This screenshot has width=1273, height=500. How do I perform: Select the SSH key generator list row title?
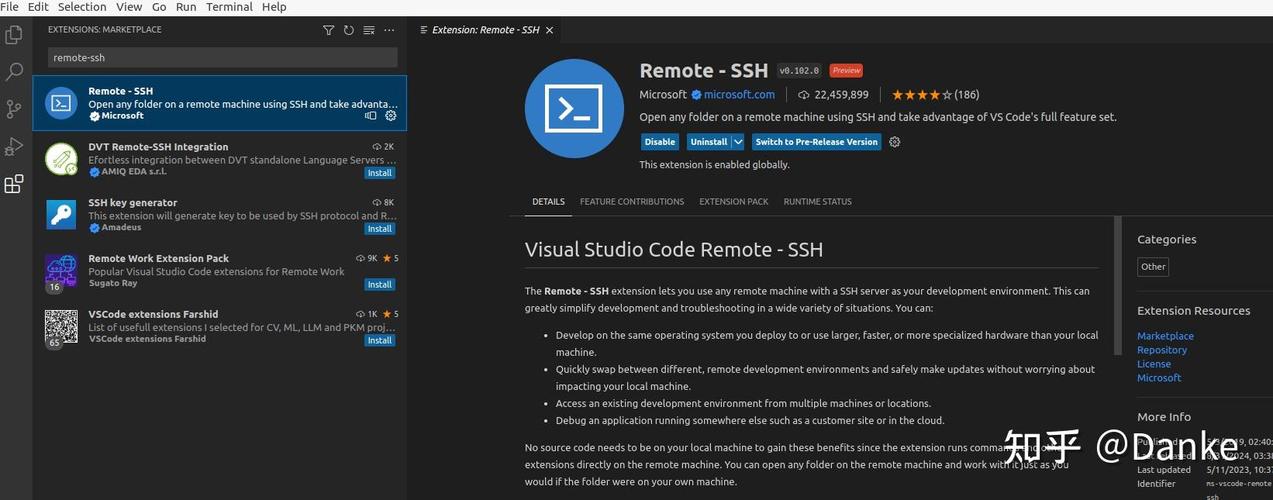(x=133, y=203)
